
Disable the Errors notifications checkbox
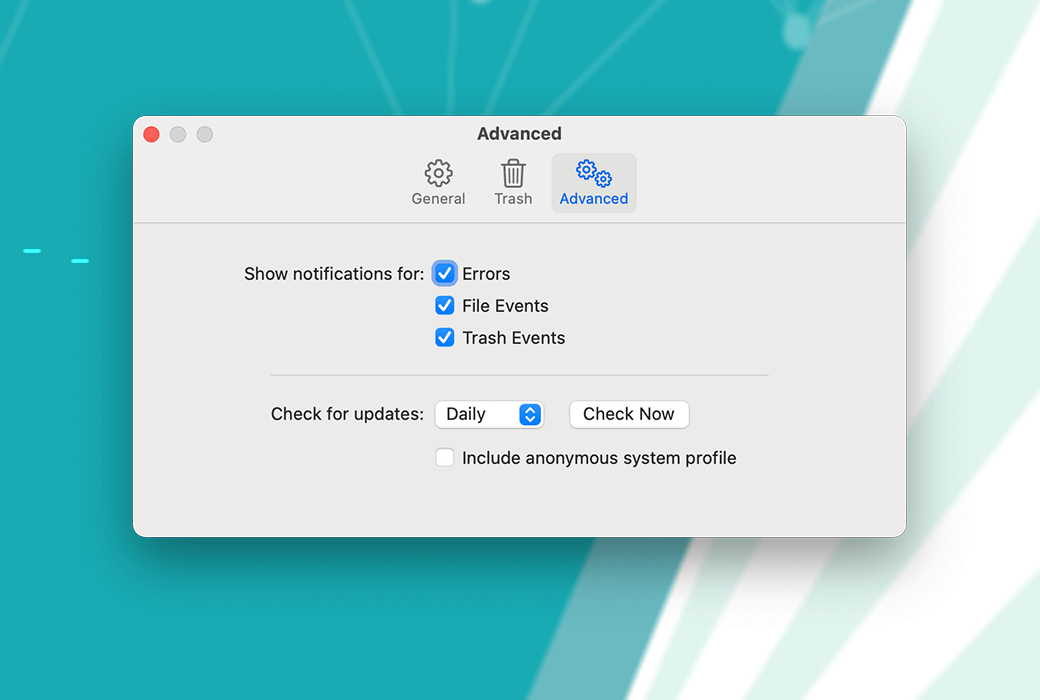click(x=445, y=274)
